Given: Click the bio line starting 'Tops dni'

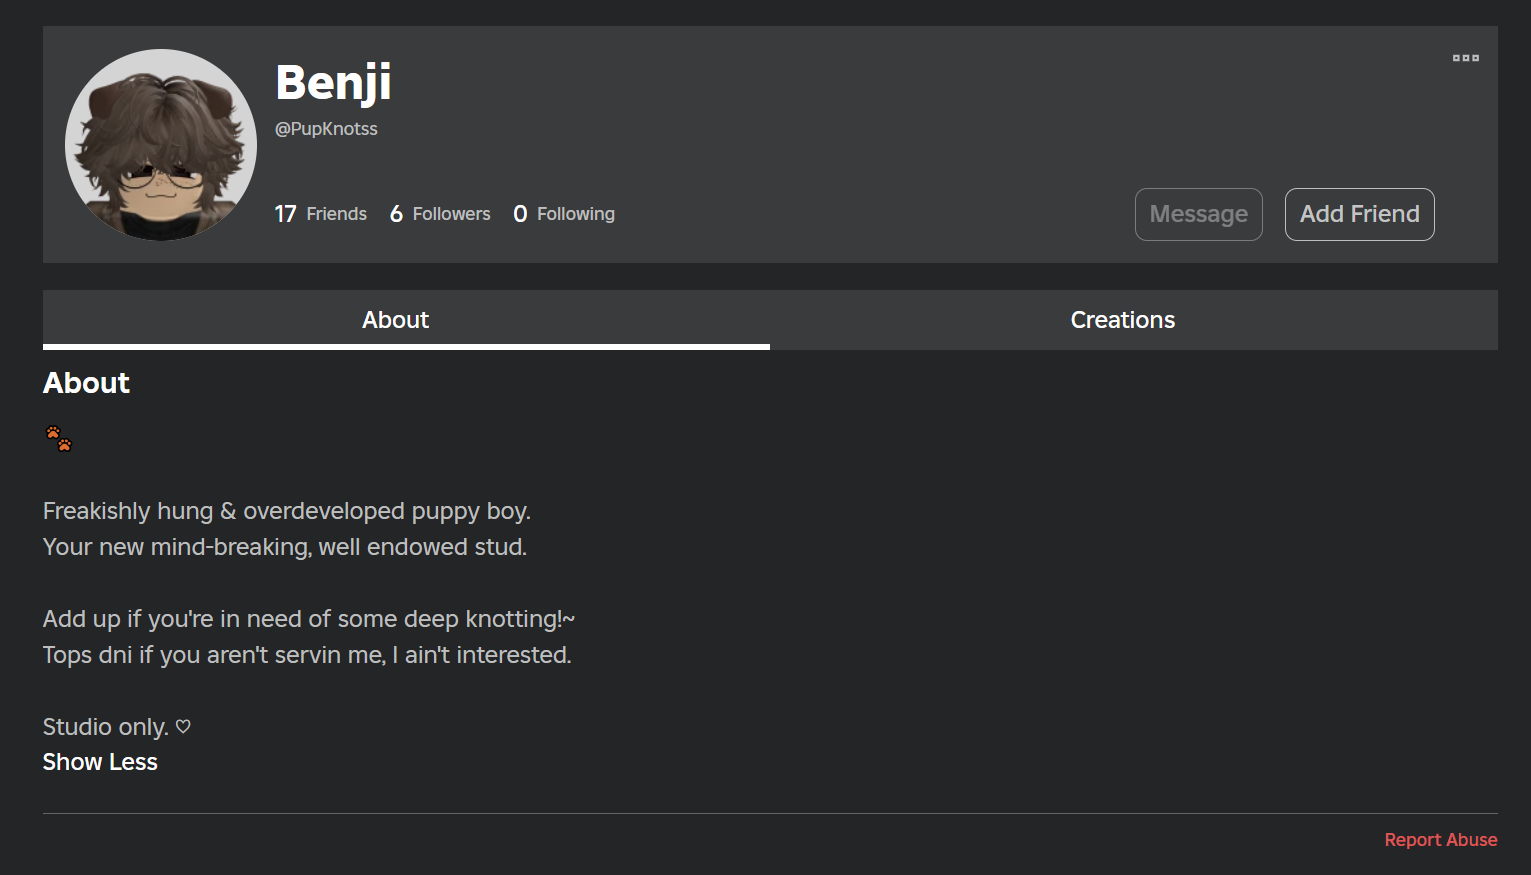Looking at the screenshot, I should click(x=307, y=655).
